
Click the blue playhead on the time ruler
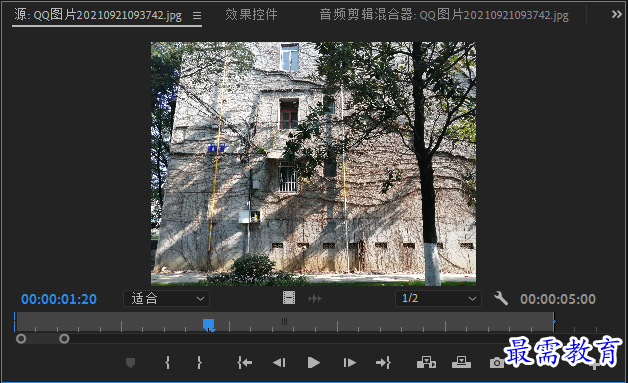(x=209, y=325)
